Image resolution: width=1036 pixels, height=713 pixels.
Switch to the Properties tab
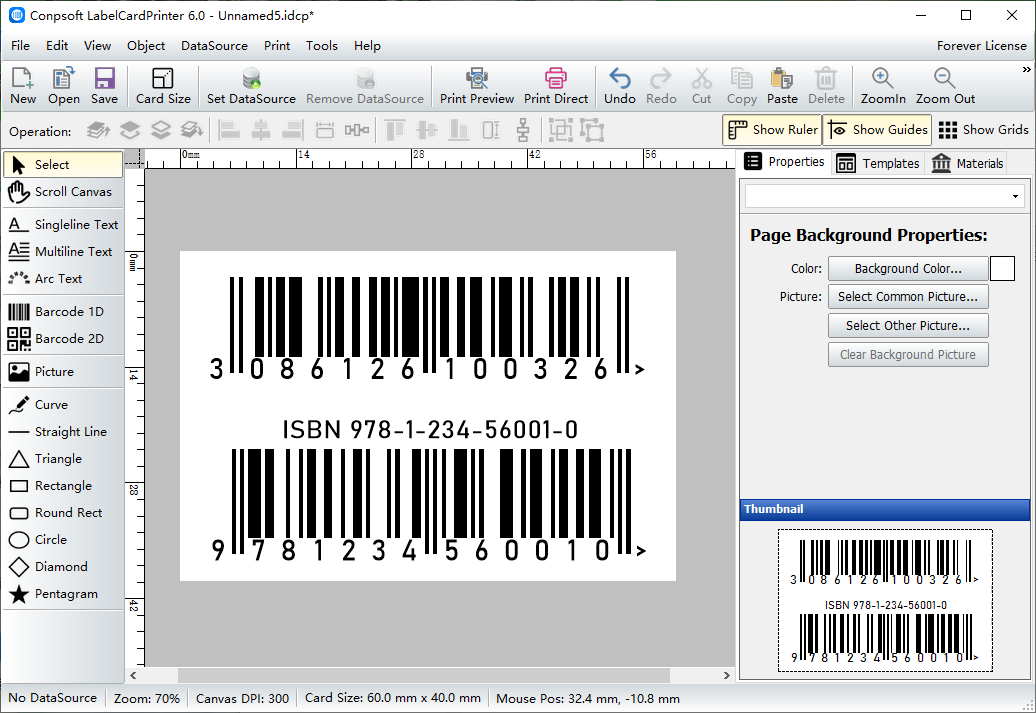tap(784, 162)
